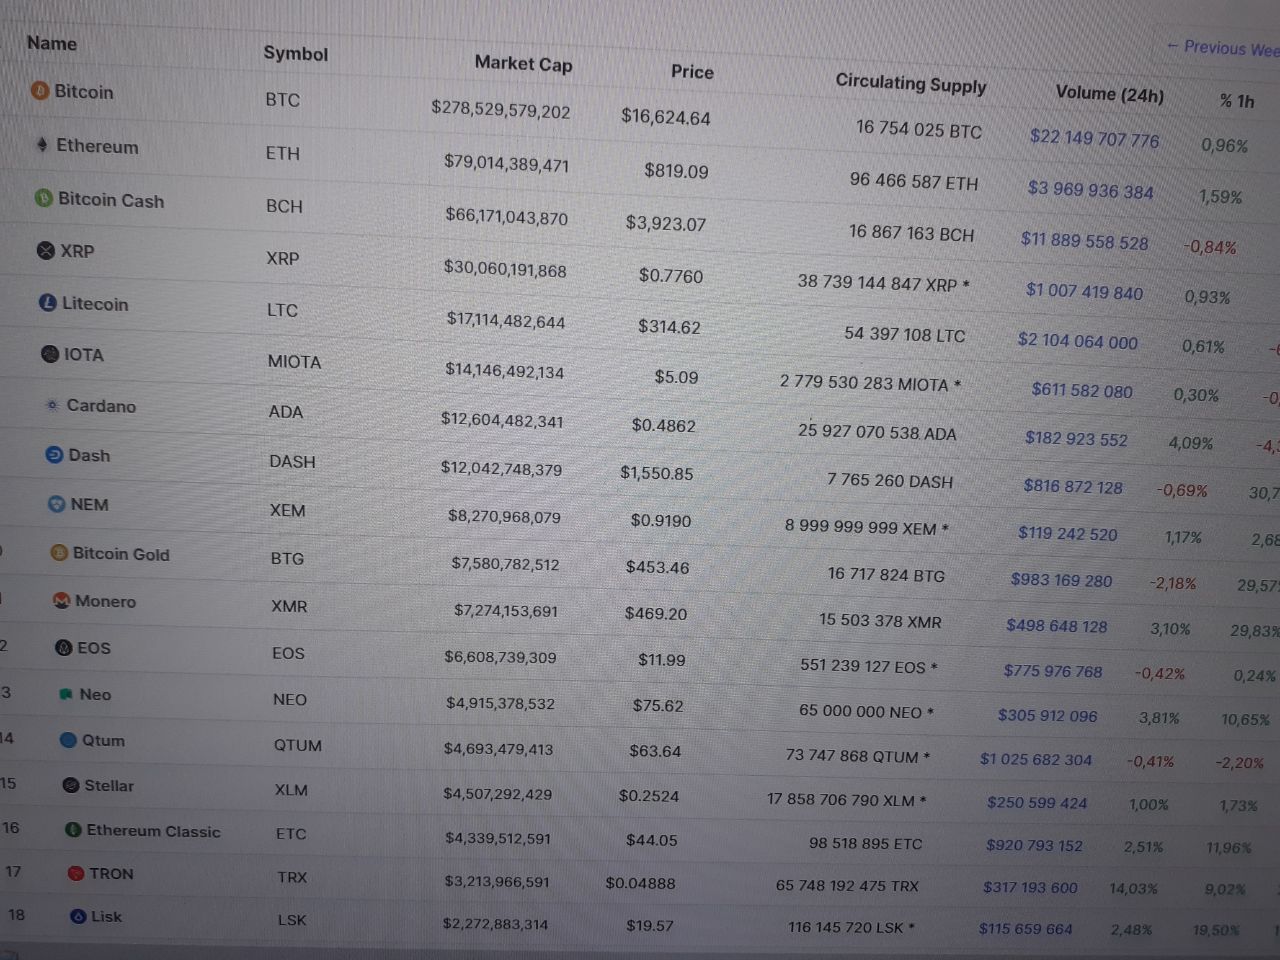
Task: Select TRON price $0.04888
Action: pyautogui.click(x=640, y=883)
